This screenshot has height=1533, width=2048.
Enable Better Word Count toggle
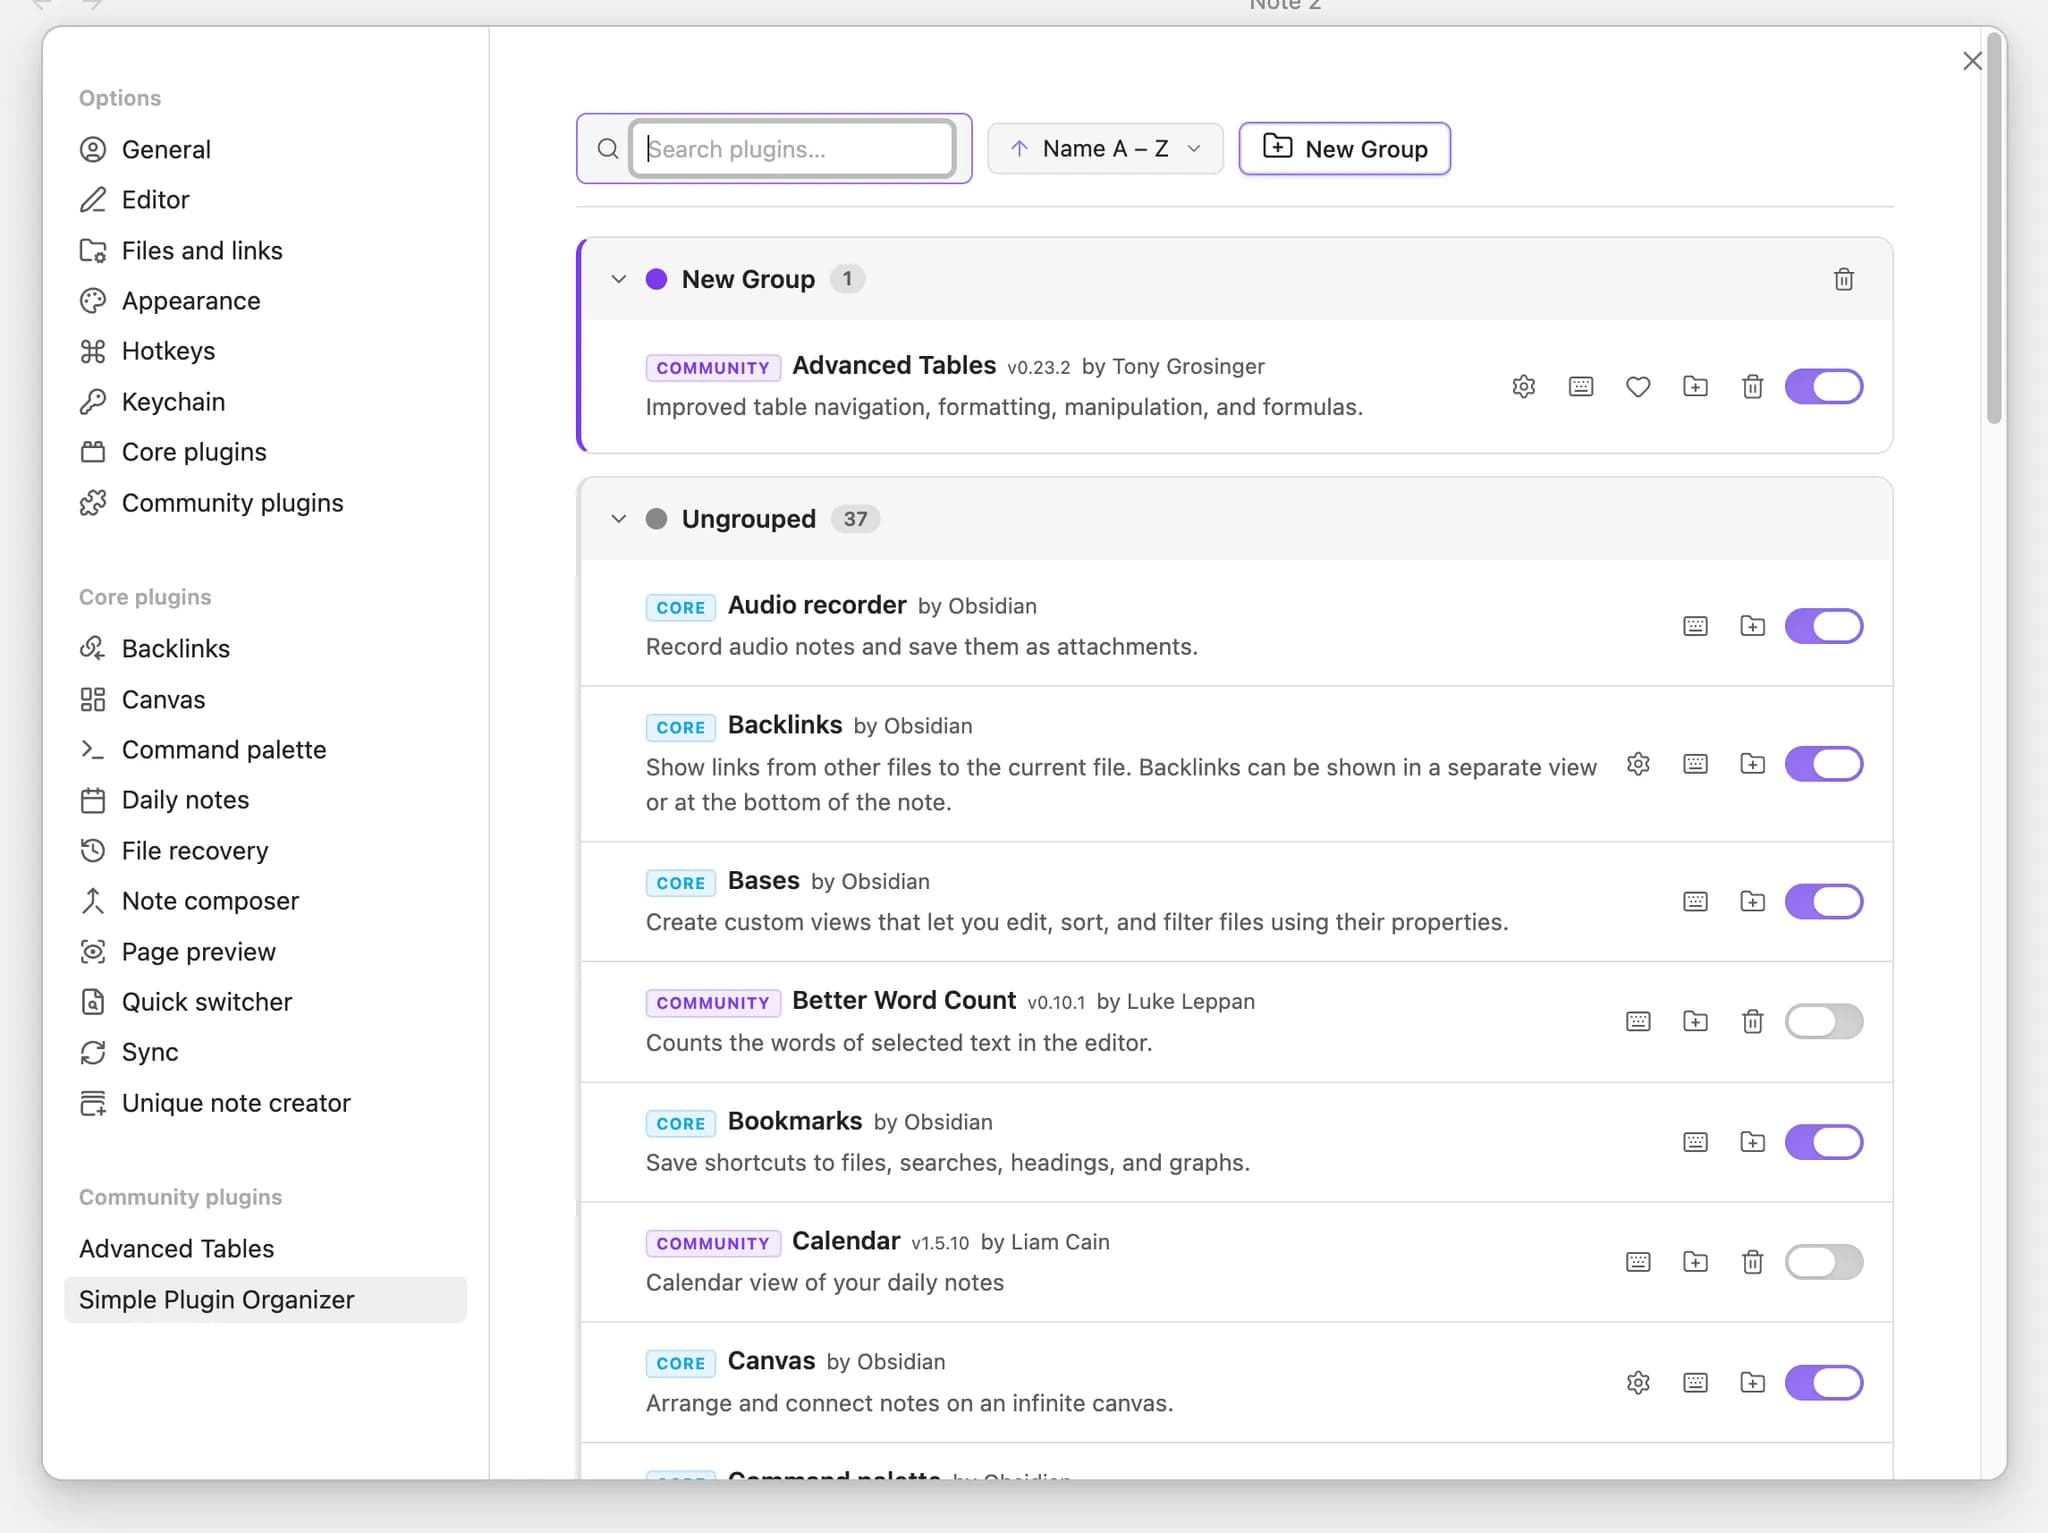(x=1824, y=1022)
